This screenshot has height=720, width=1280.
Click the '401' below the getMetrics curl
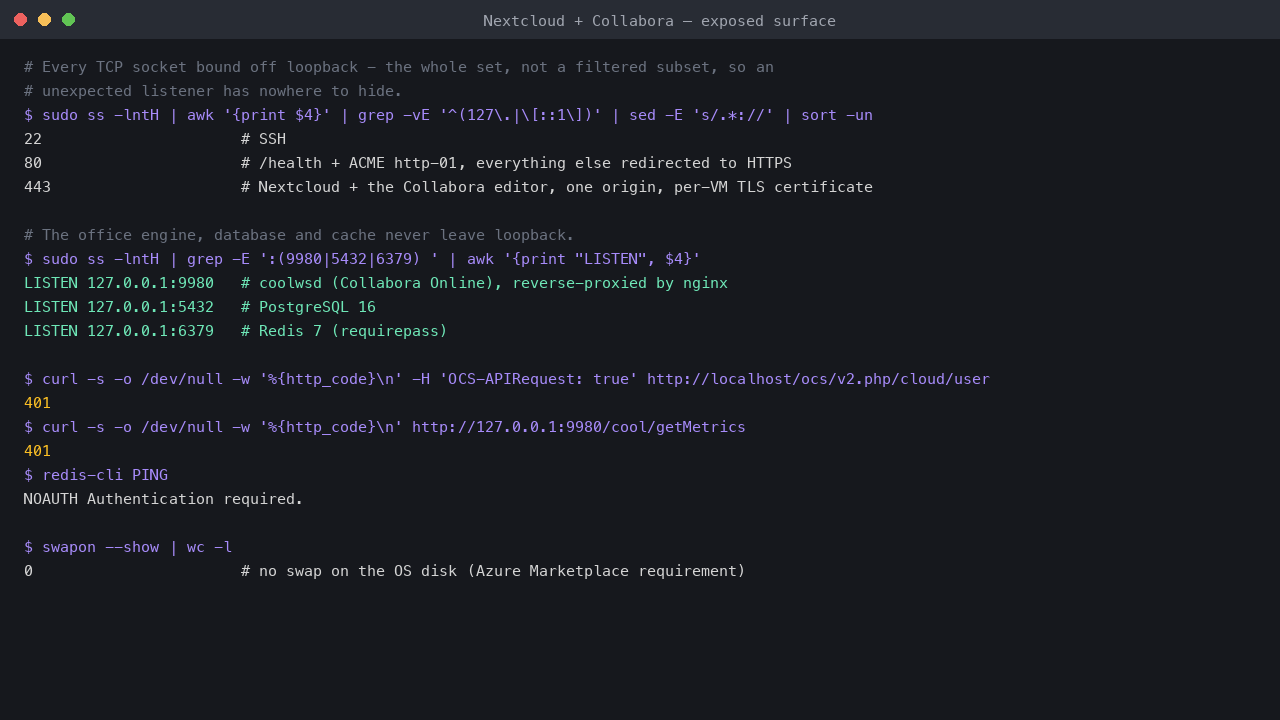pos(37,451)
